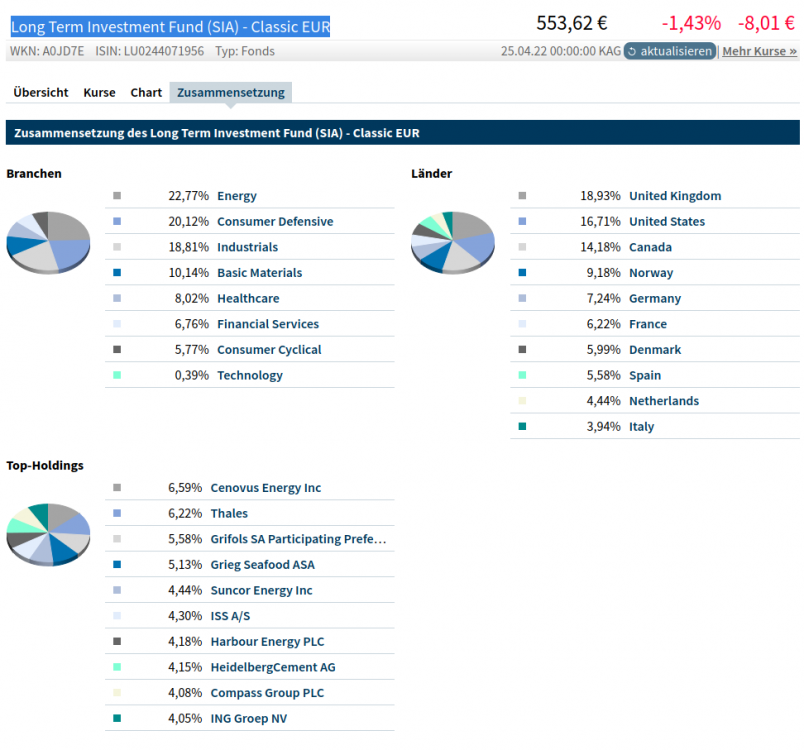The height and width of the screenshot is (750, 804).
Task: Click the refresh icon on aktualisieren button
Action: pos(631,51)
